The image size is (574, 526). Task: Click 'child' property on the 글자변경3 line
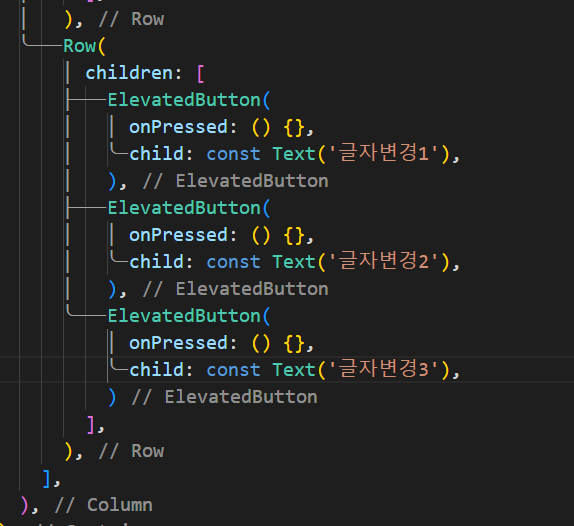click(156, 369)
